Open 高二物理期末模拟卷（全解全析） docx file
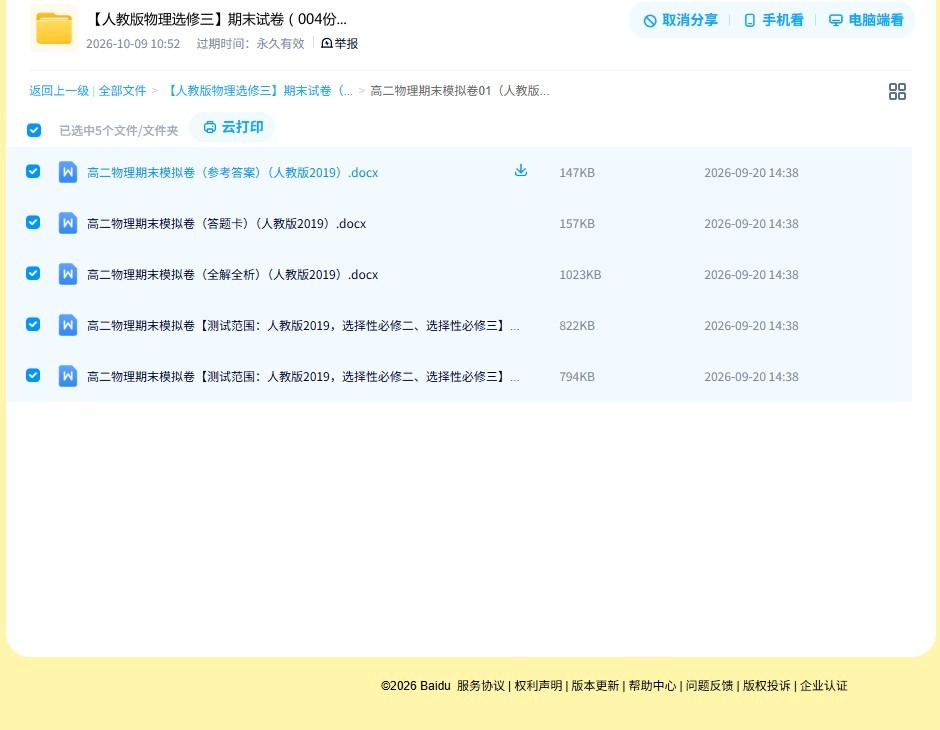 pos(233,274)
